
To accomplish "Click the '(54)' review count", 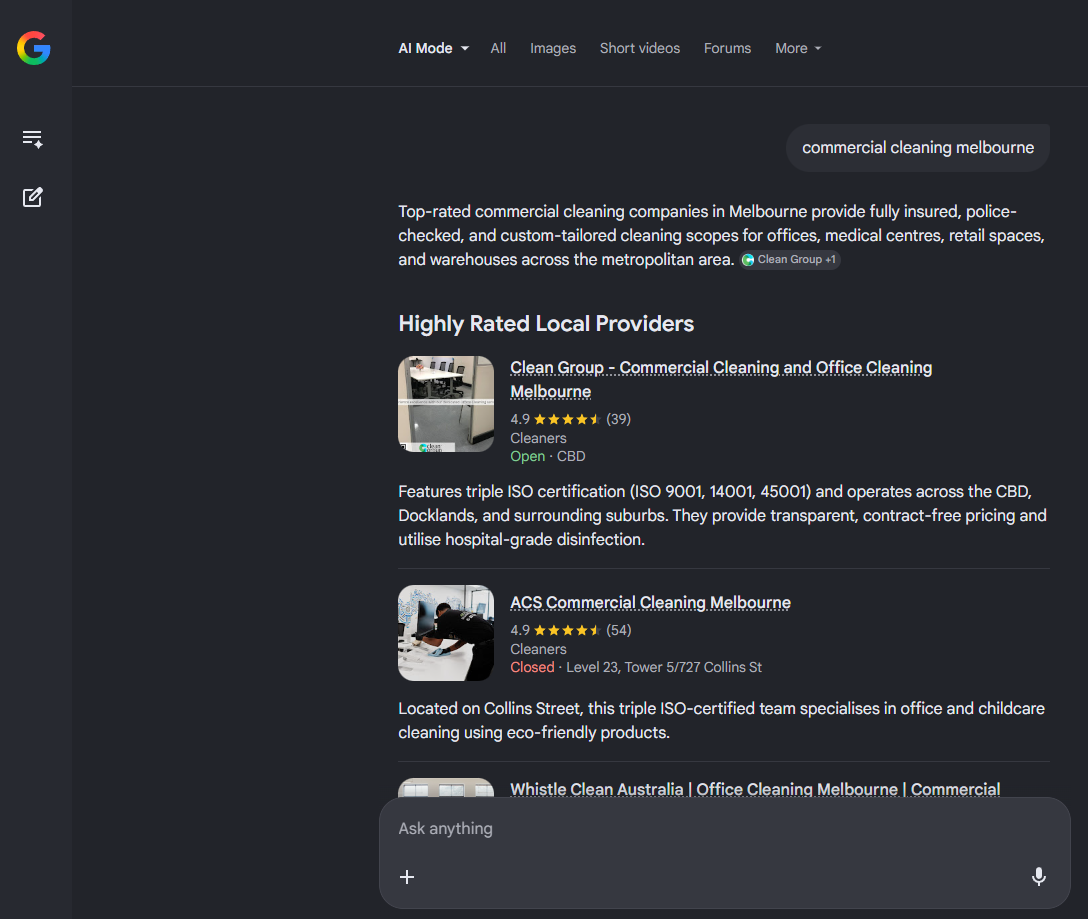I will 618,630.
